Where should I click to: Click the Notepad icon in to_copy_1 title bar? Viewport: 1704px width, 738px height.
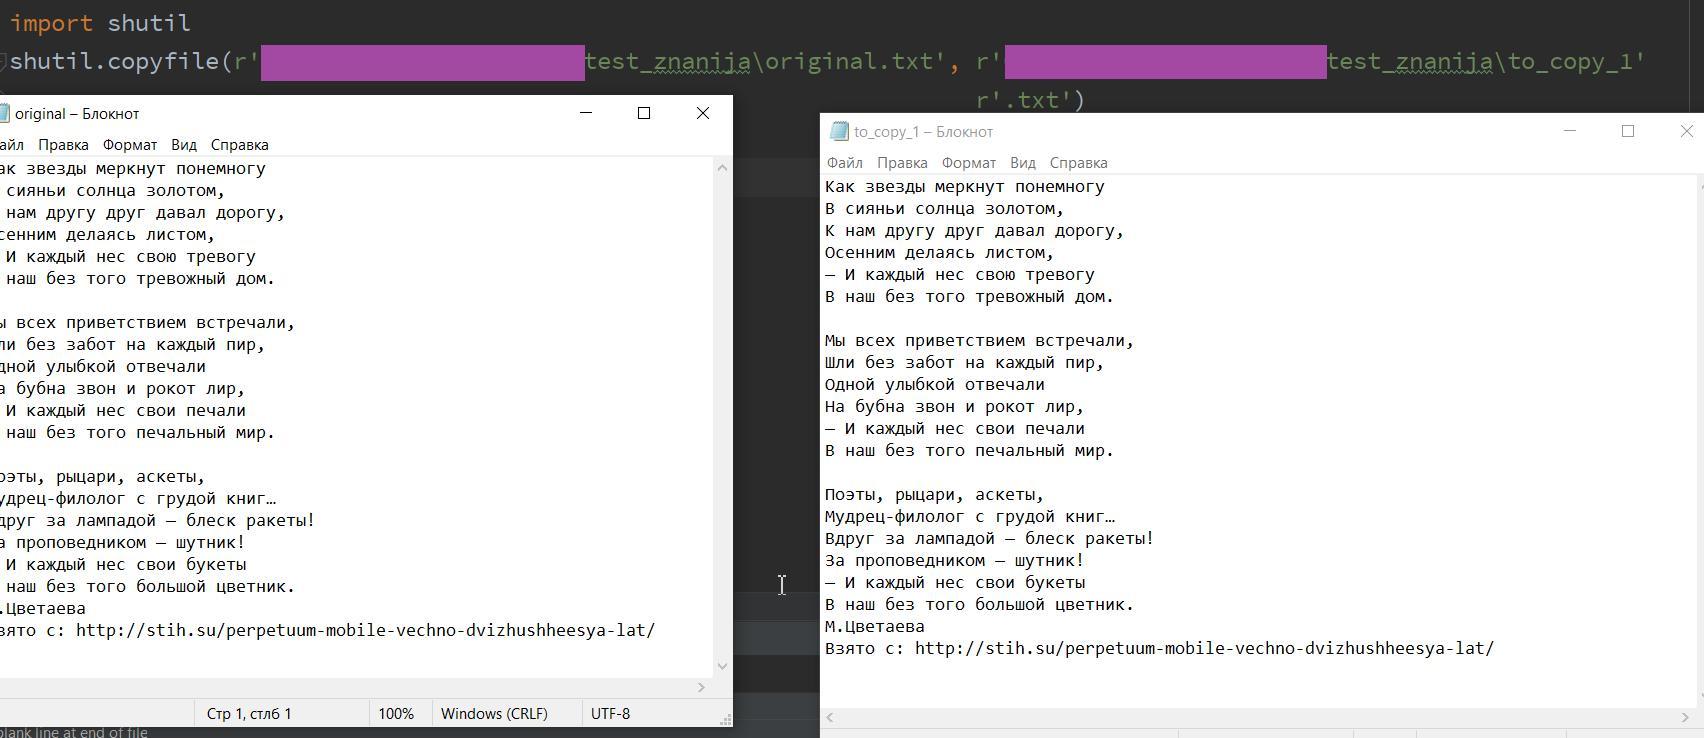tap(839, 131)
